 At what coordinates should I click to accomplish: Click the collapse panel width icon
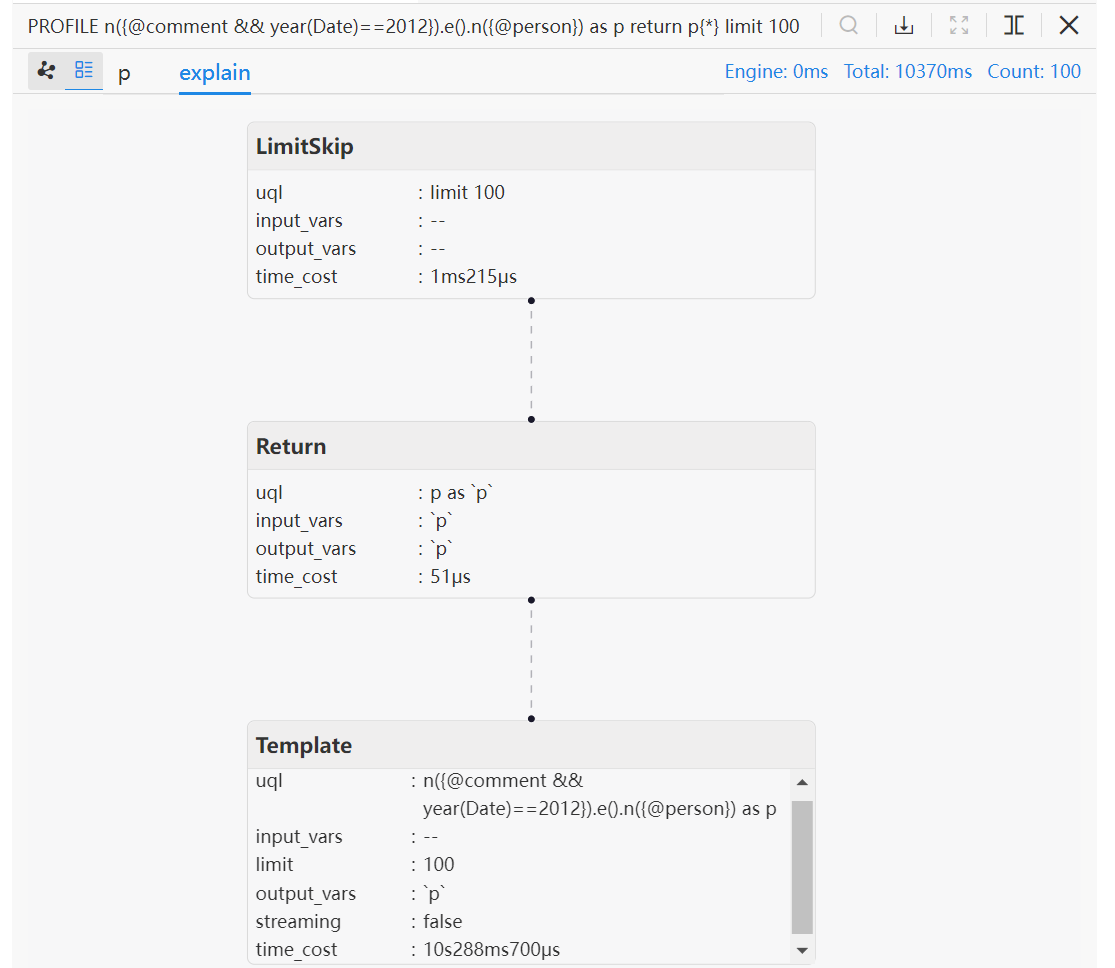point(1014,26)
